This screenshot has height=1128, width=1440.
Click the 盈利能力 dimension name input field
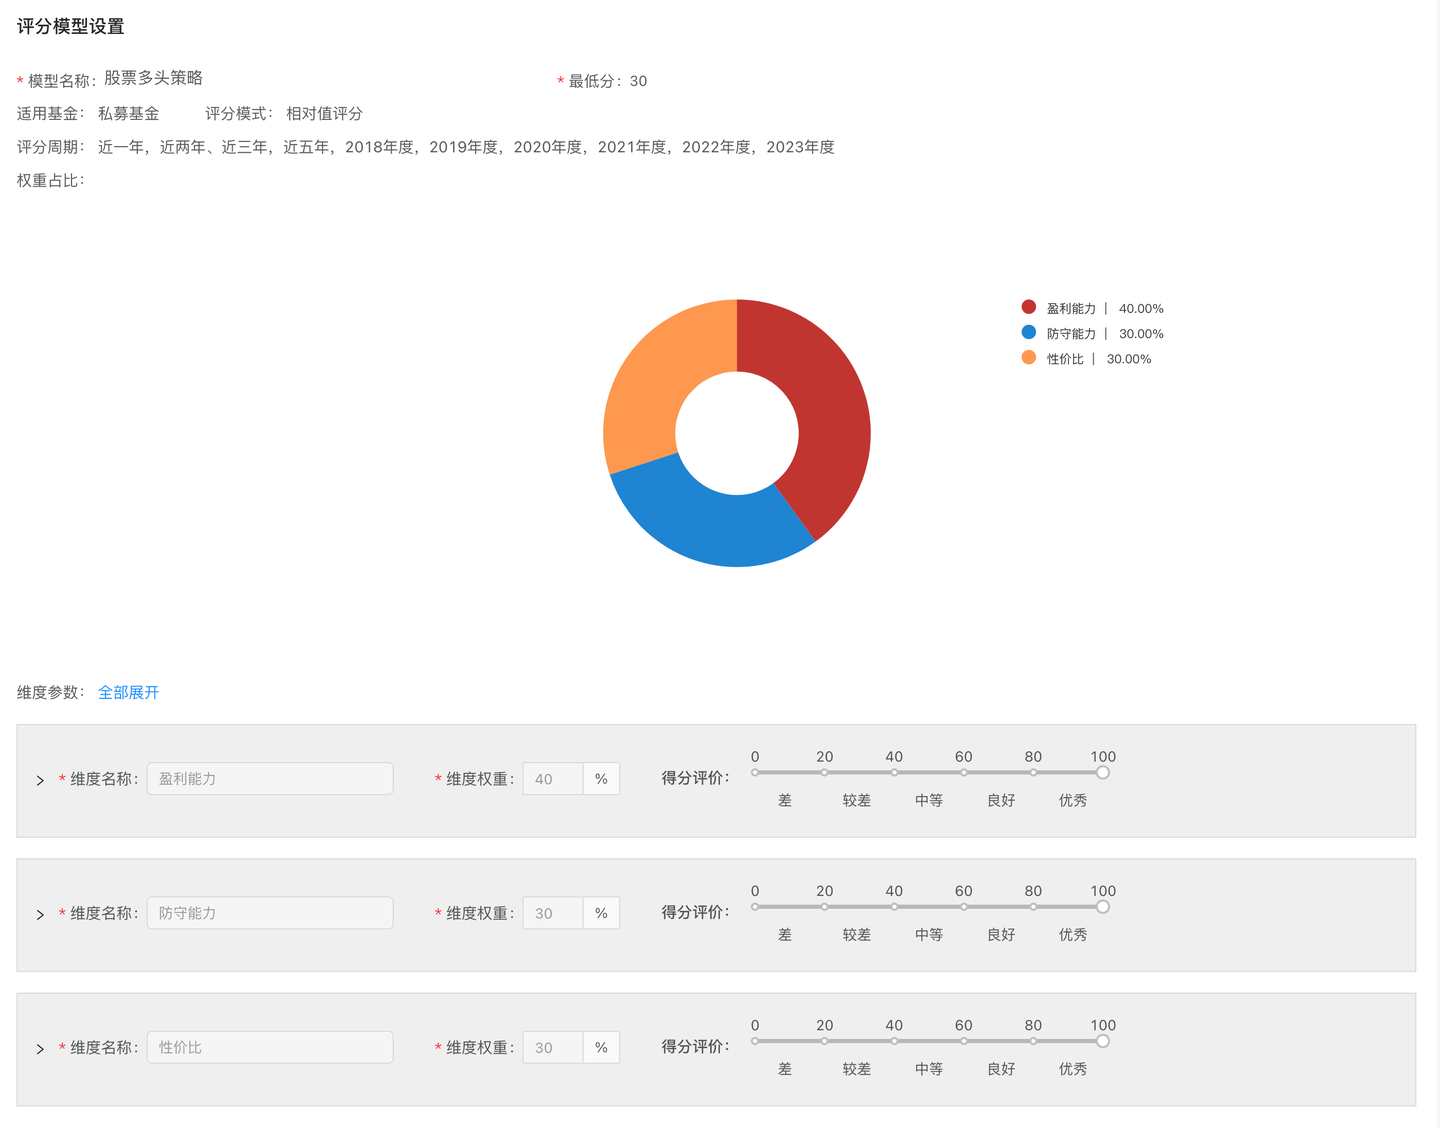269,778
